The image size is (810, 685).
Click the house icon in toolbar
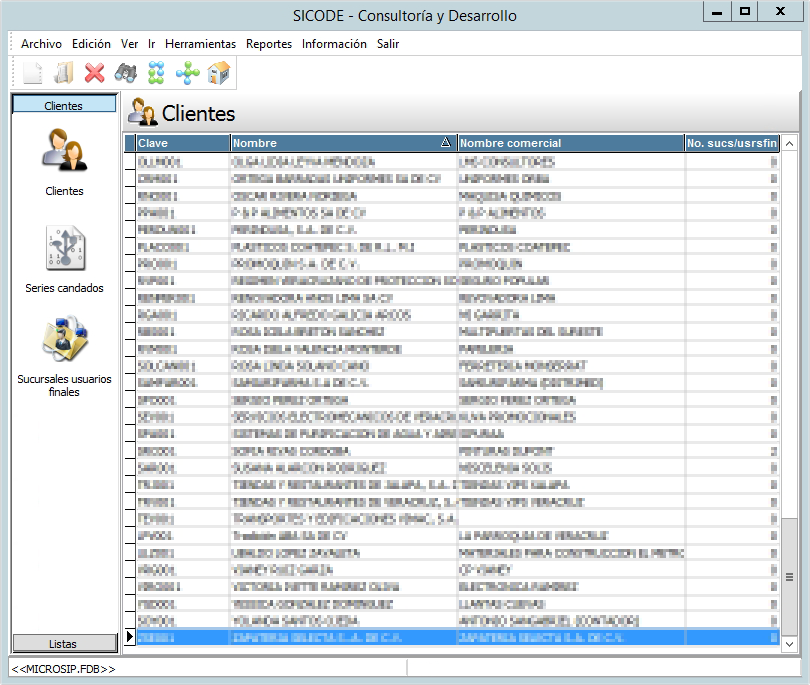218,72
